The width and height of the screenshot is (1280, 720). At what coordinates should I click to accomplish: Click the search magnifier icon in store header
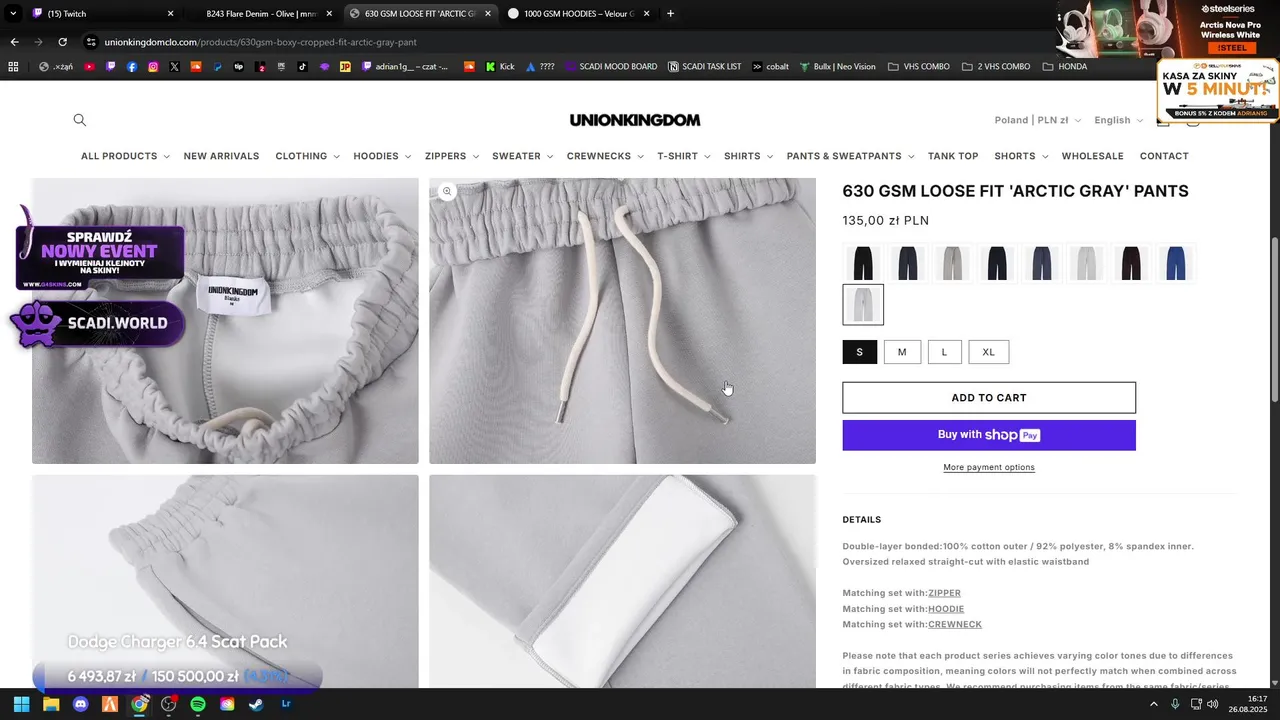[80, 120]
